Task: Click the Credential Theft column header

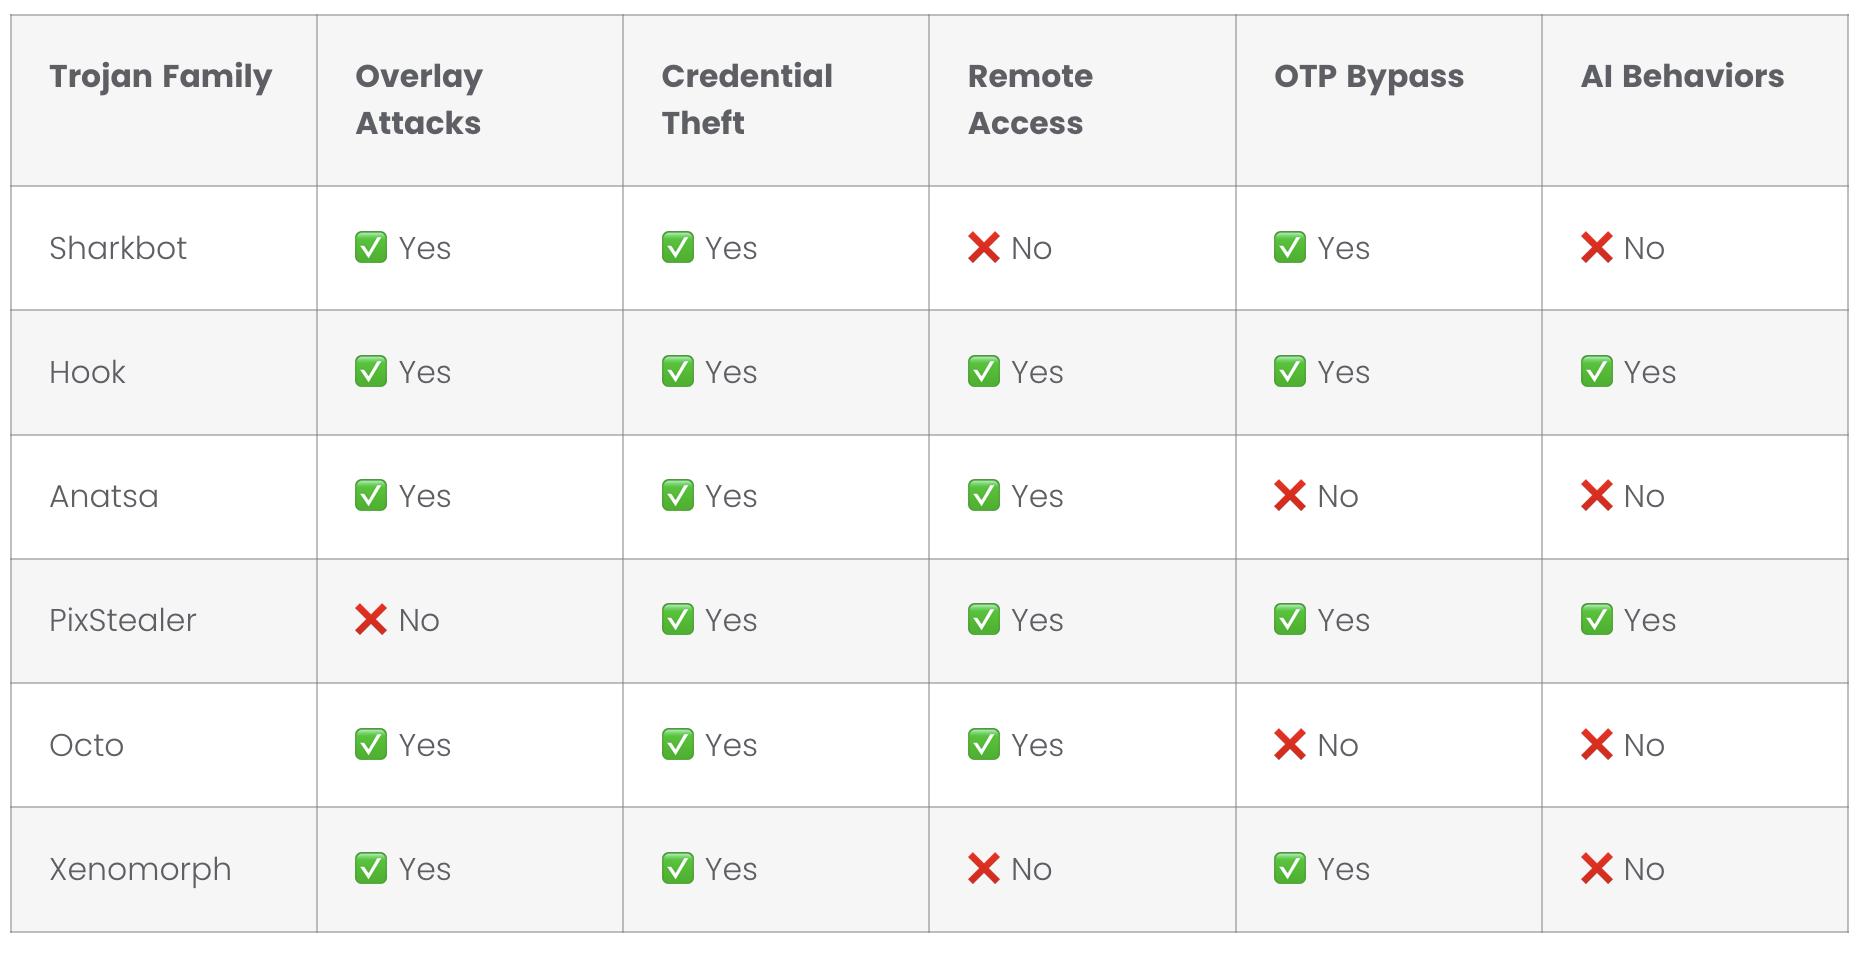Action: pyautogui.click(x=747, y=99)
